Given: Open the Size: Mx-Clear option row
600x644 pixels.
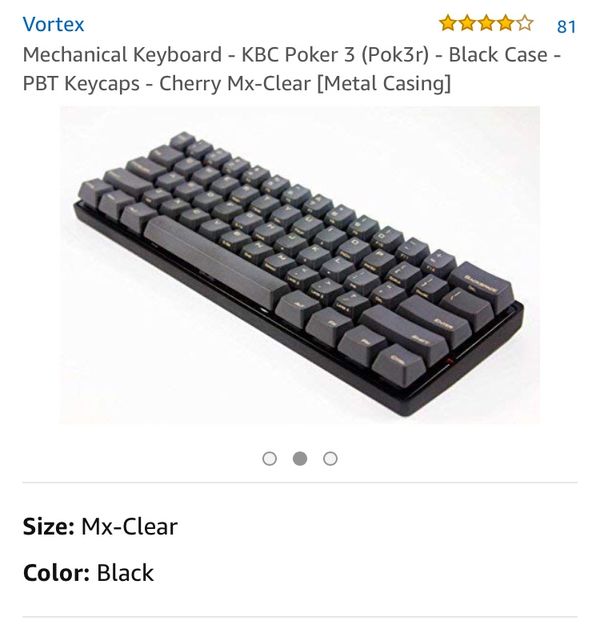Looking at the screenshot, I should [x=300, y=527].
